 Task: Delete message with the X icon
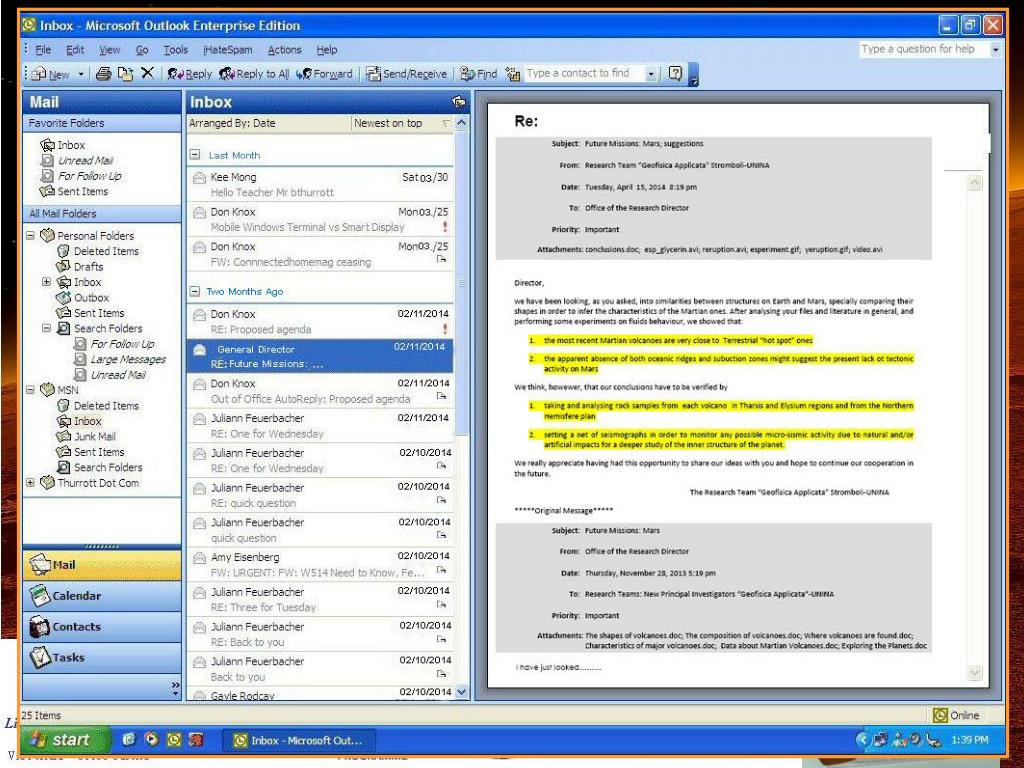(x=148, y=73)
